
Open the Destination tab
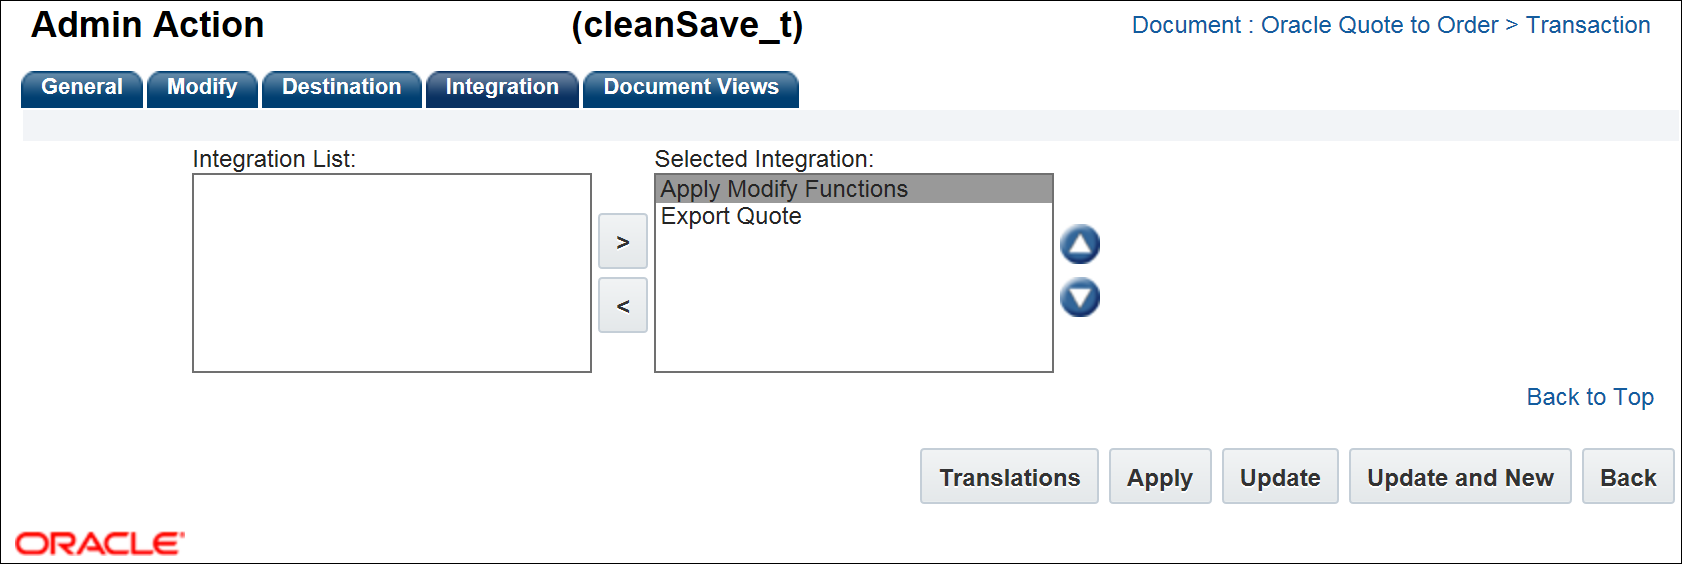coord(341,88)
